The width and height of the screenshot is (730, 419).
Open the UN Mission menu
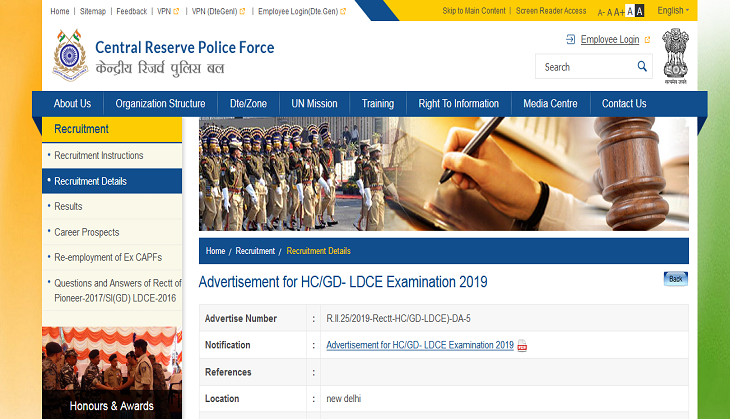point(314,103)
